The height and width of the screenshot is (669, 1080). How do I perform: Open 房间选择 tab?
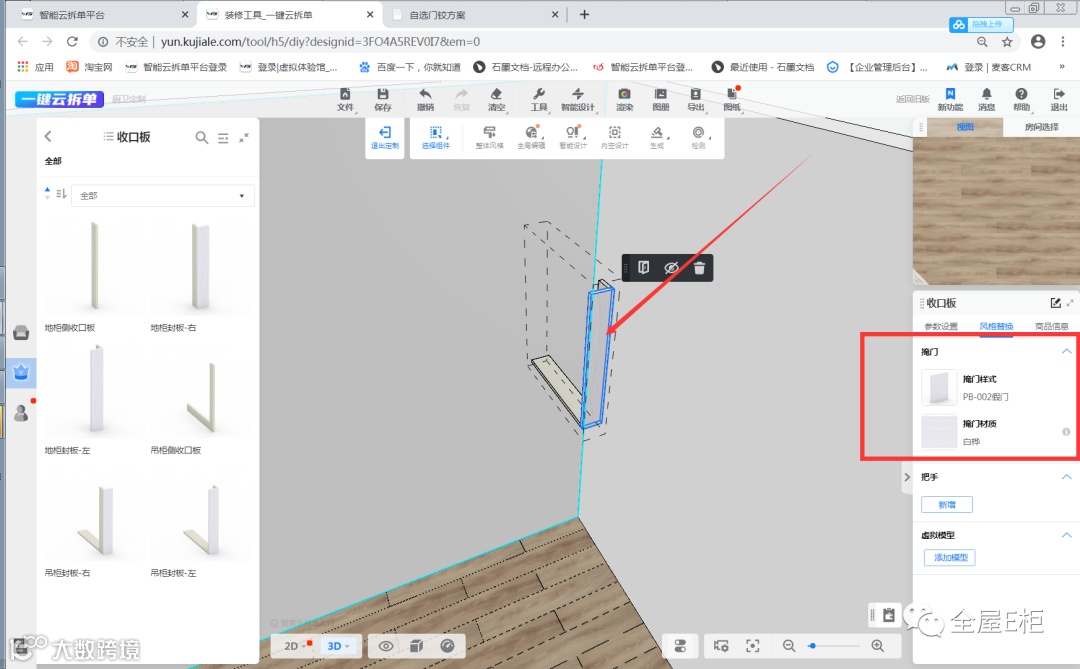[x=1041, y=127]
